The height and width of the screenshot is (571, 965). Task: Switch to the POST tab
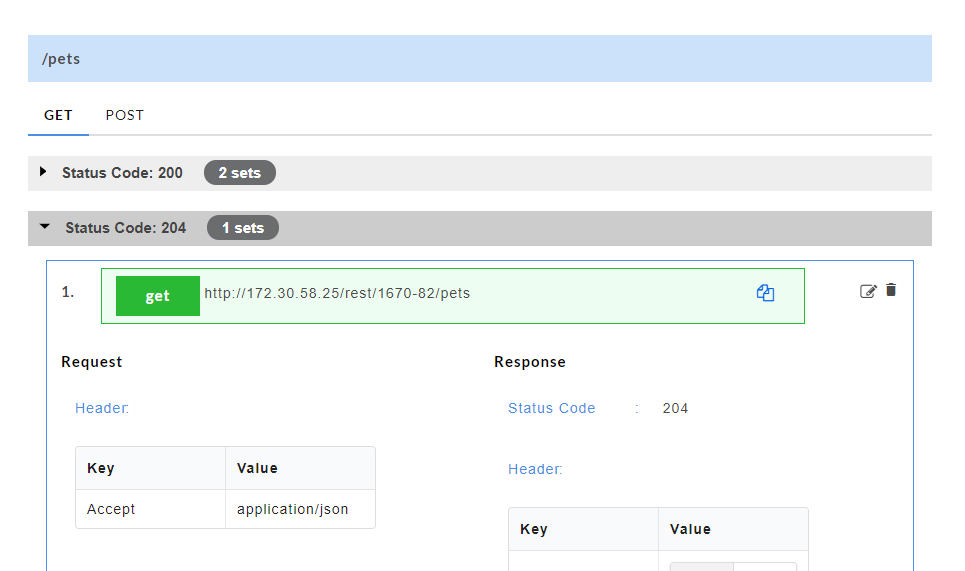point(124,115)
